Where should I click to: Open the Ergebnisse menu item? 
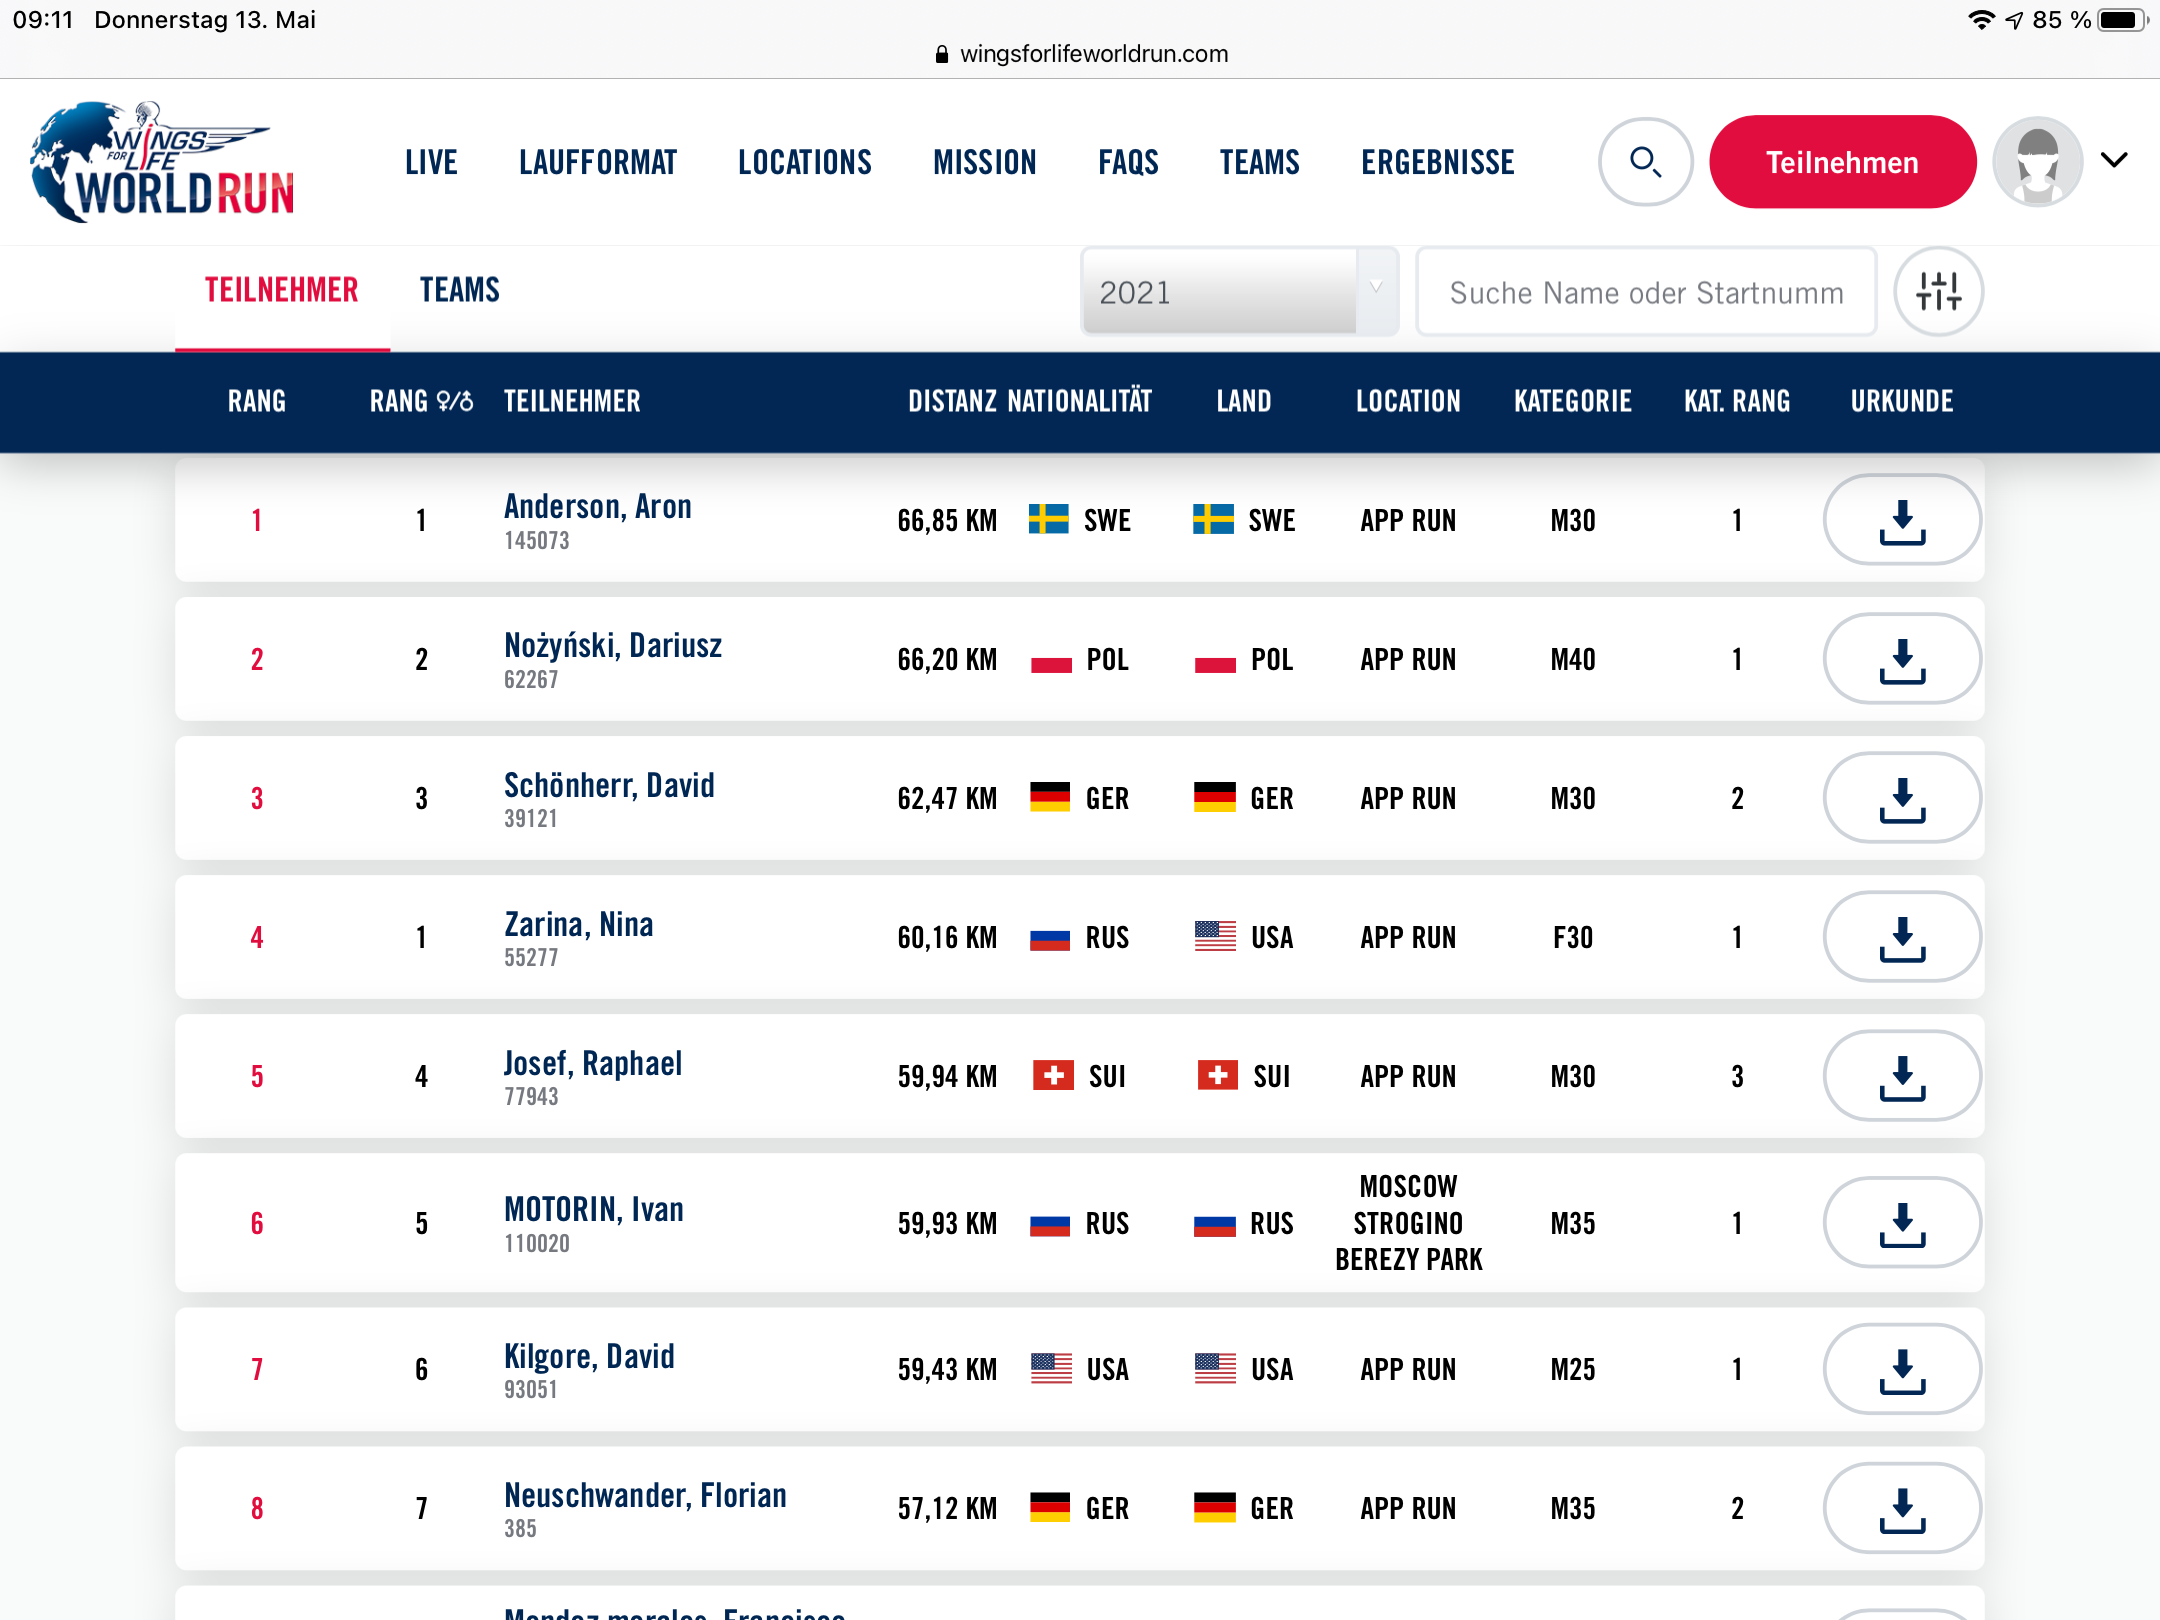(1437, 162)
